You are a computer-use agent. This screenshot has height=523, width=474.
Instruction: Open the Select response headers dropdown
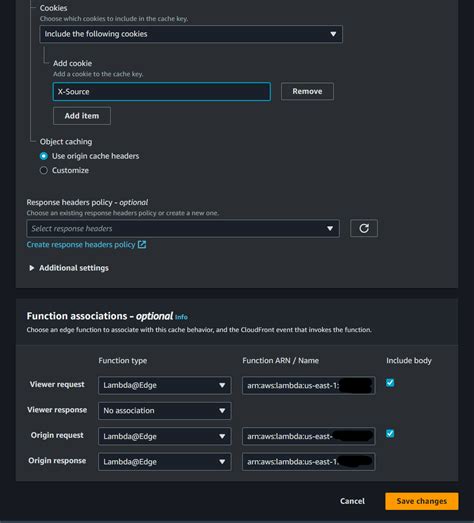tap(183, 228)
